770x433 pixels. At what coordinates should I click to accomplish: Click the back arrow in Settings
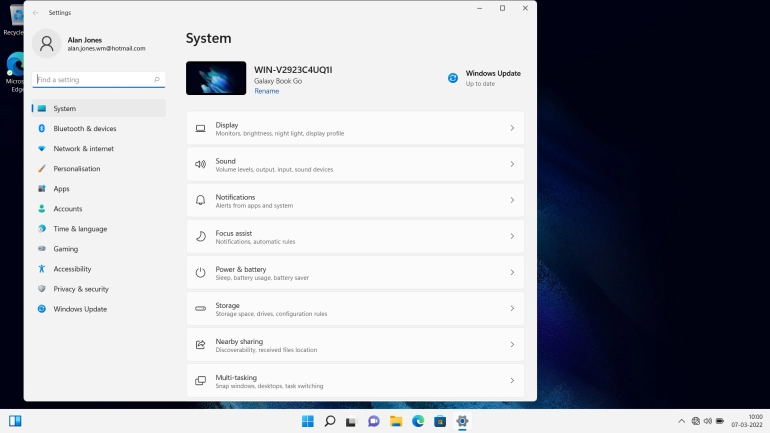(36, 12)
